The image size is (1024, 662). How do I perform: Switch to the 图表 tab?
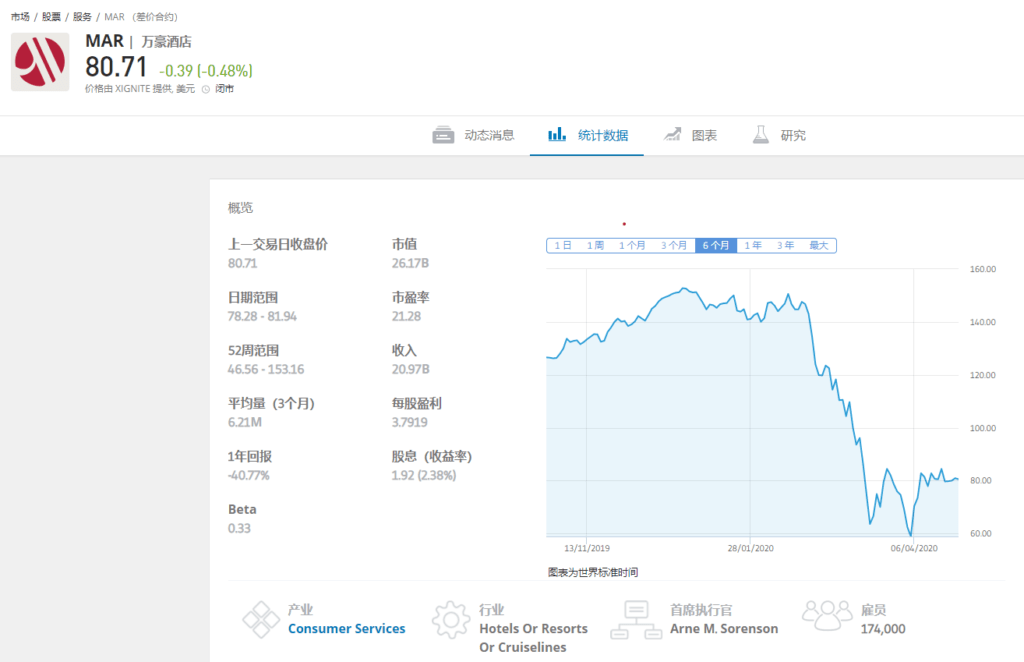coord(690,135)
